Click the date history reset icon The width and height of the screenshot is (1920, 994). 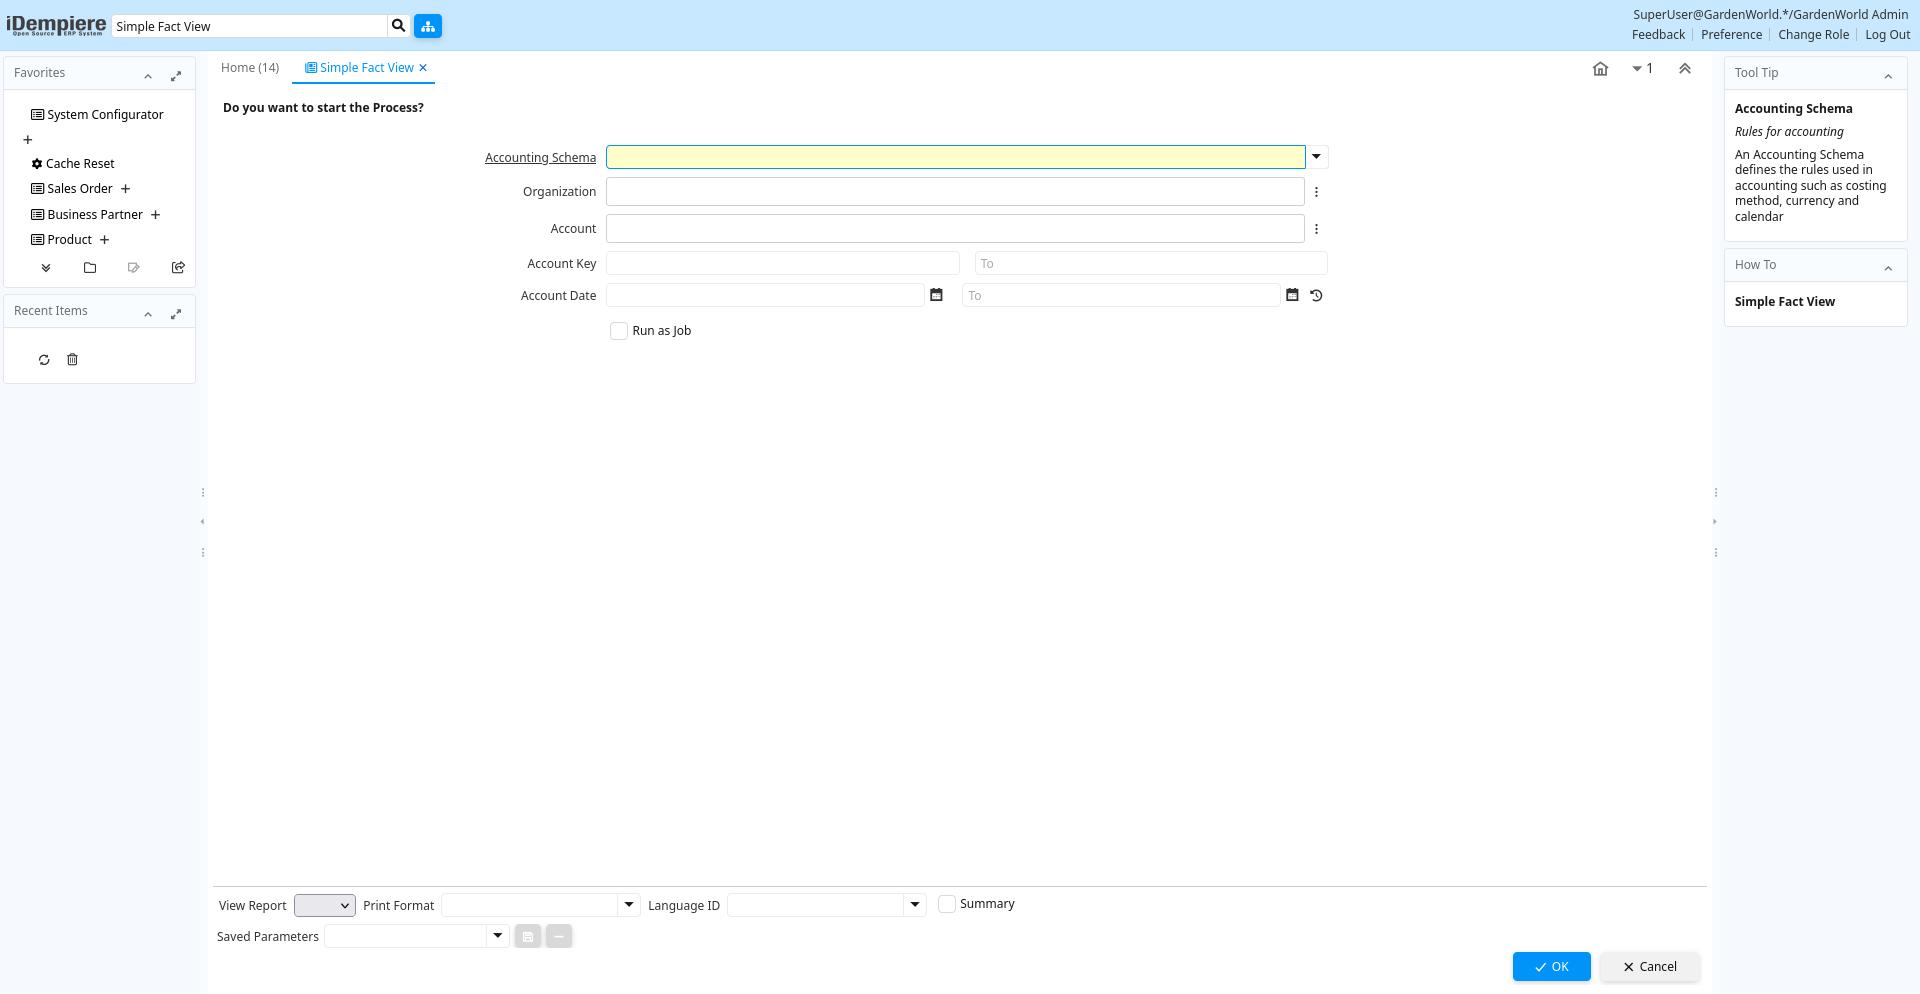coord(1316,295)
